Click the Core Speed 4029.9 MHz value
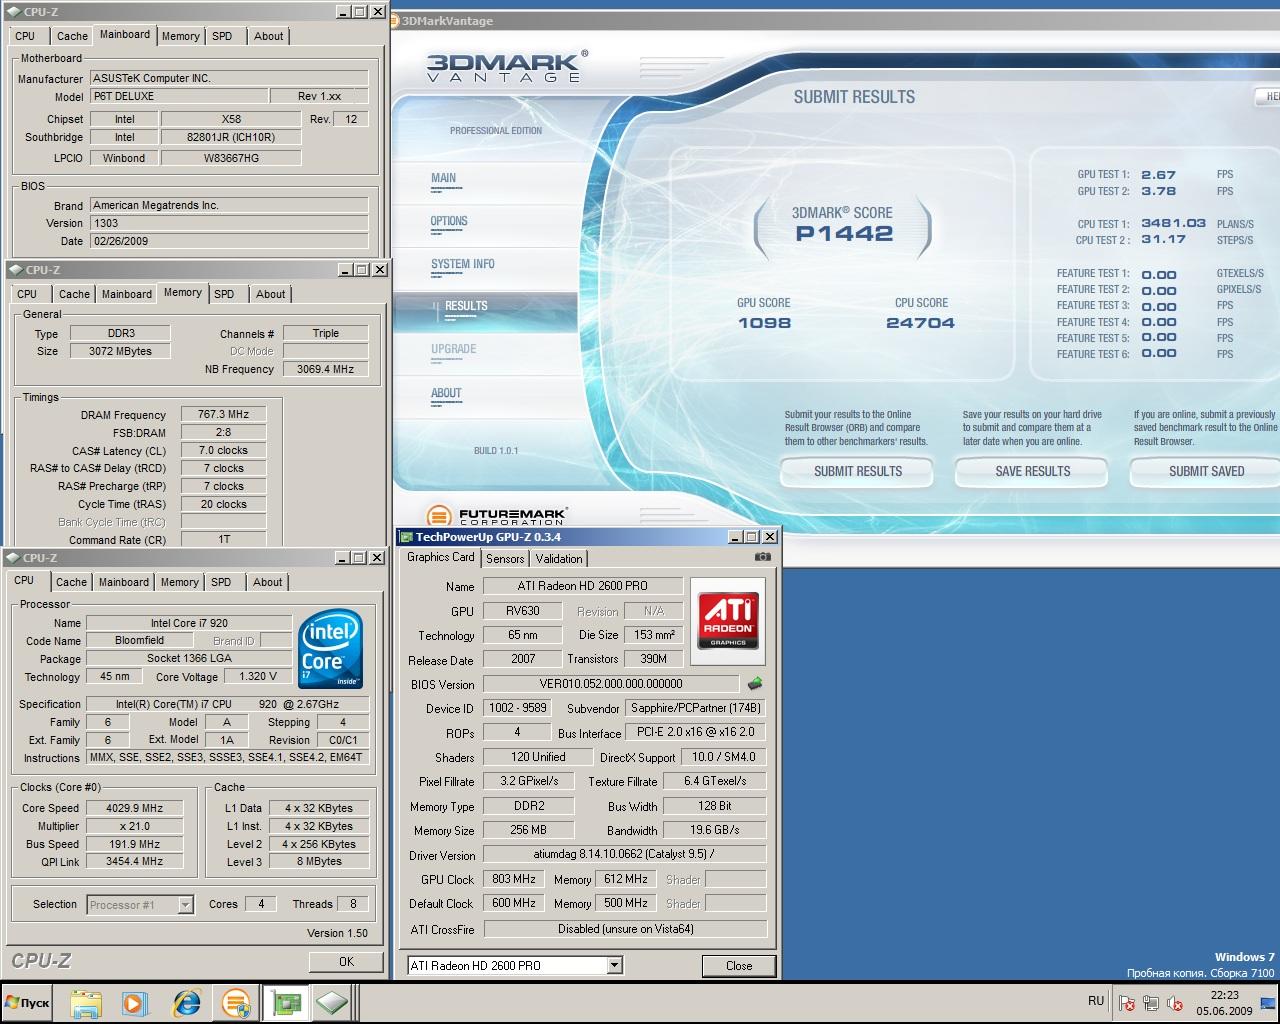This screenshot has height=1024, width=1280. 134,808
